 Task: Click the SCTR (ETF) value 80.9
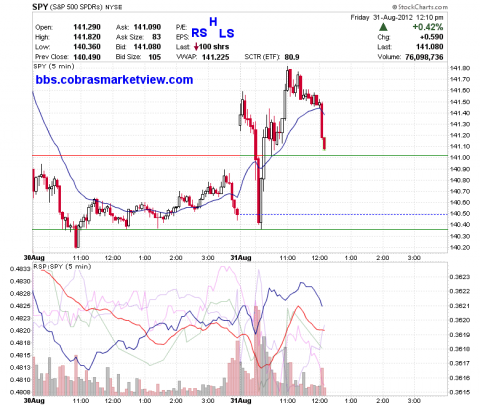pos(292,57)
